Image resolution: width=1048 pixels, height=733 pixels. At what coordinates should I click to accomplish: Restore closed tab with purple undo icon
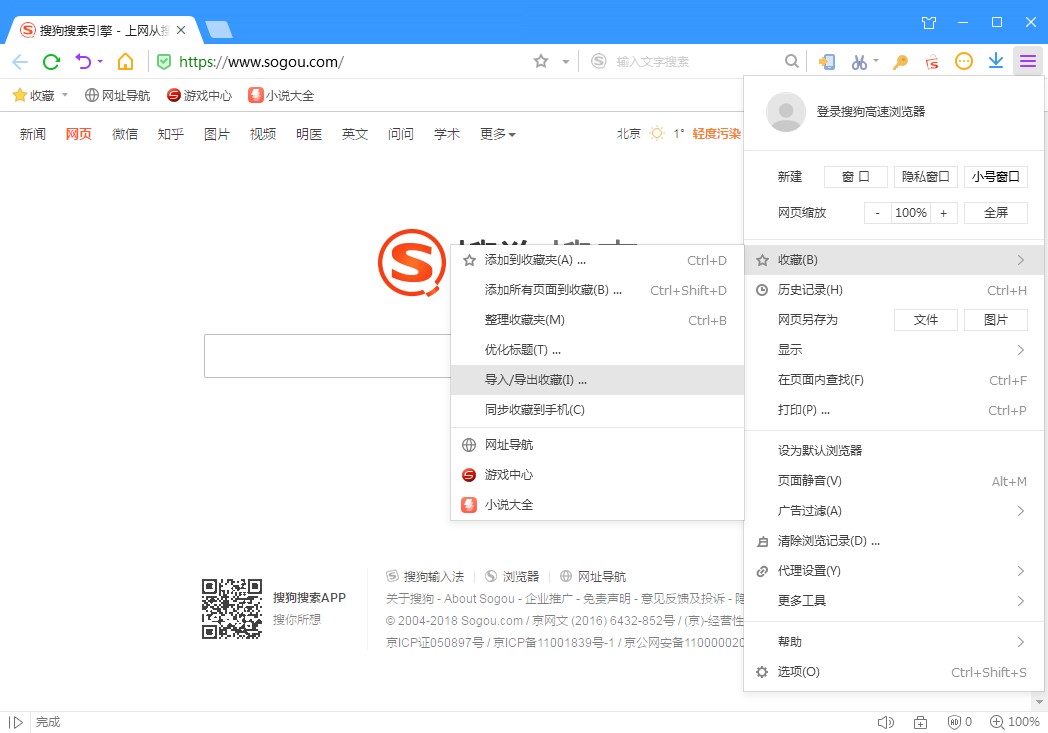pyautogui.click(x=84, y=62)
